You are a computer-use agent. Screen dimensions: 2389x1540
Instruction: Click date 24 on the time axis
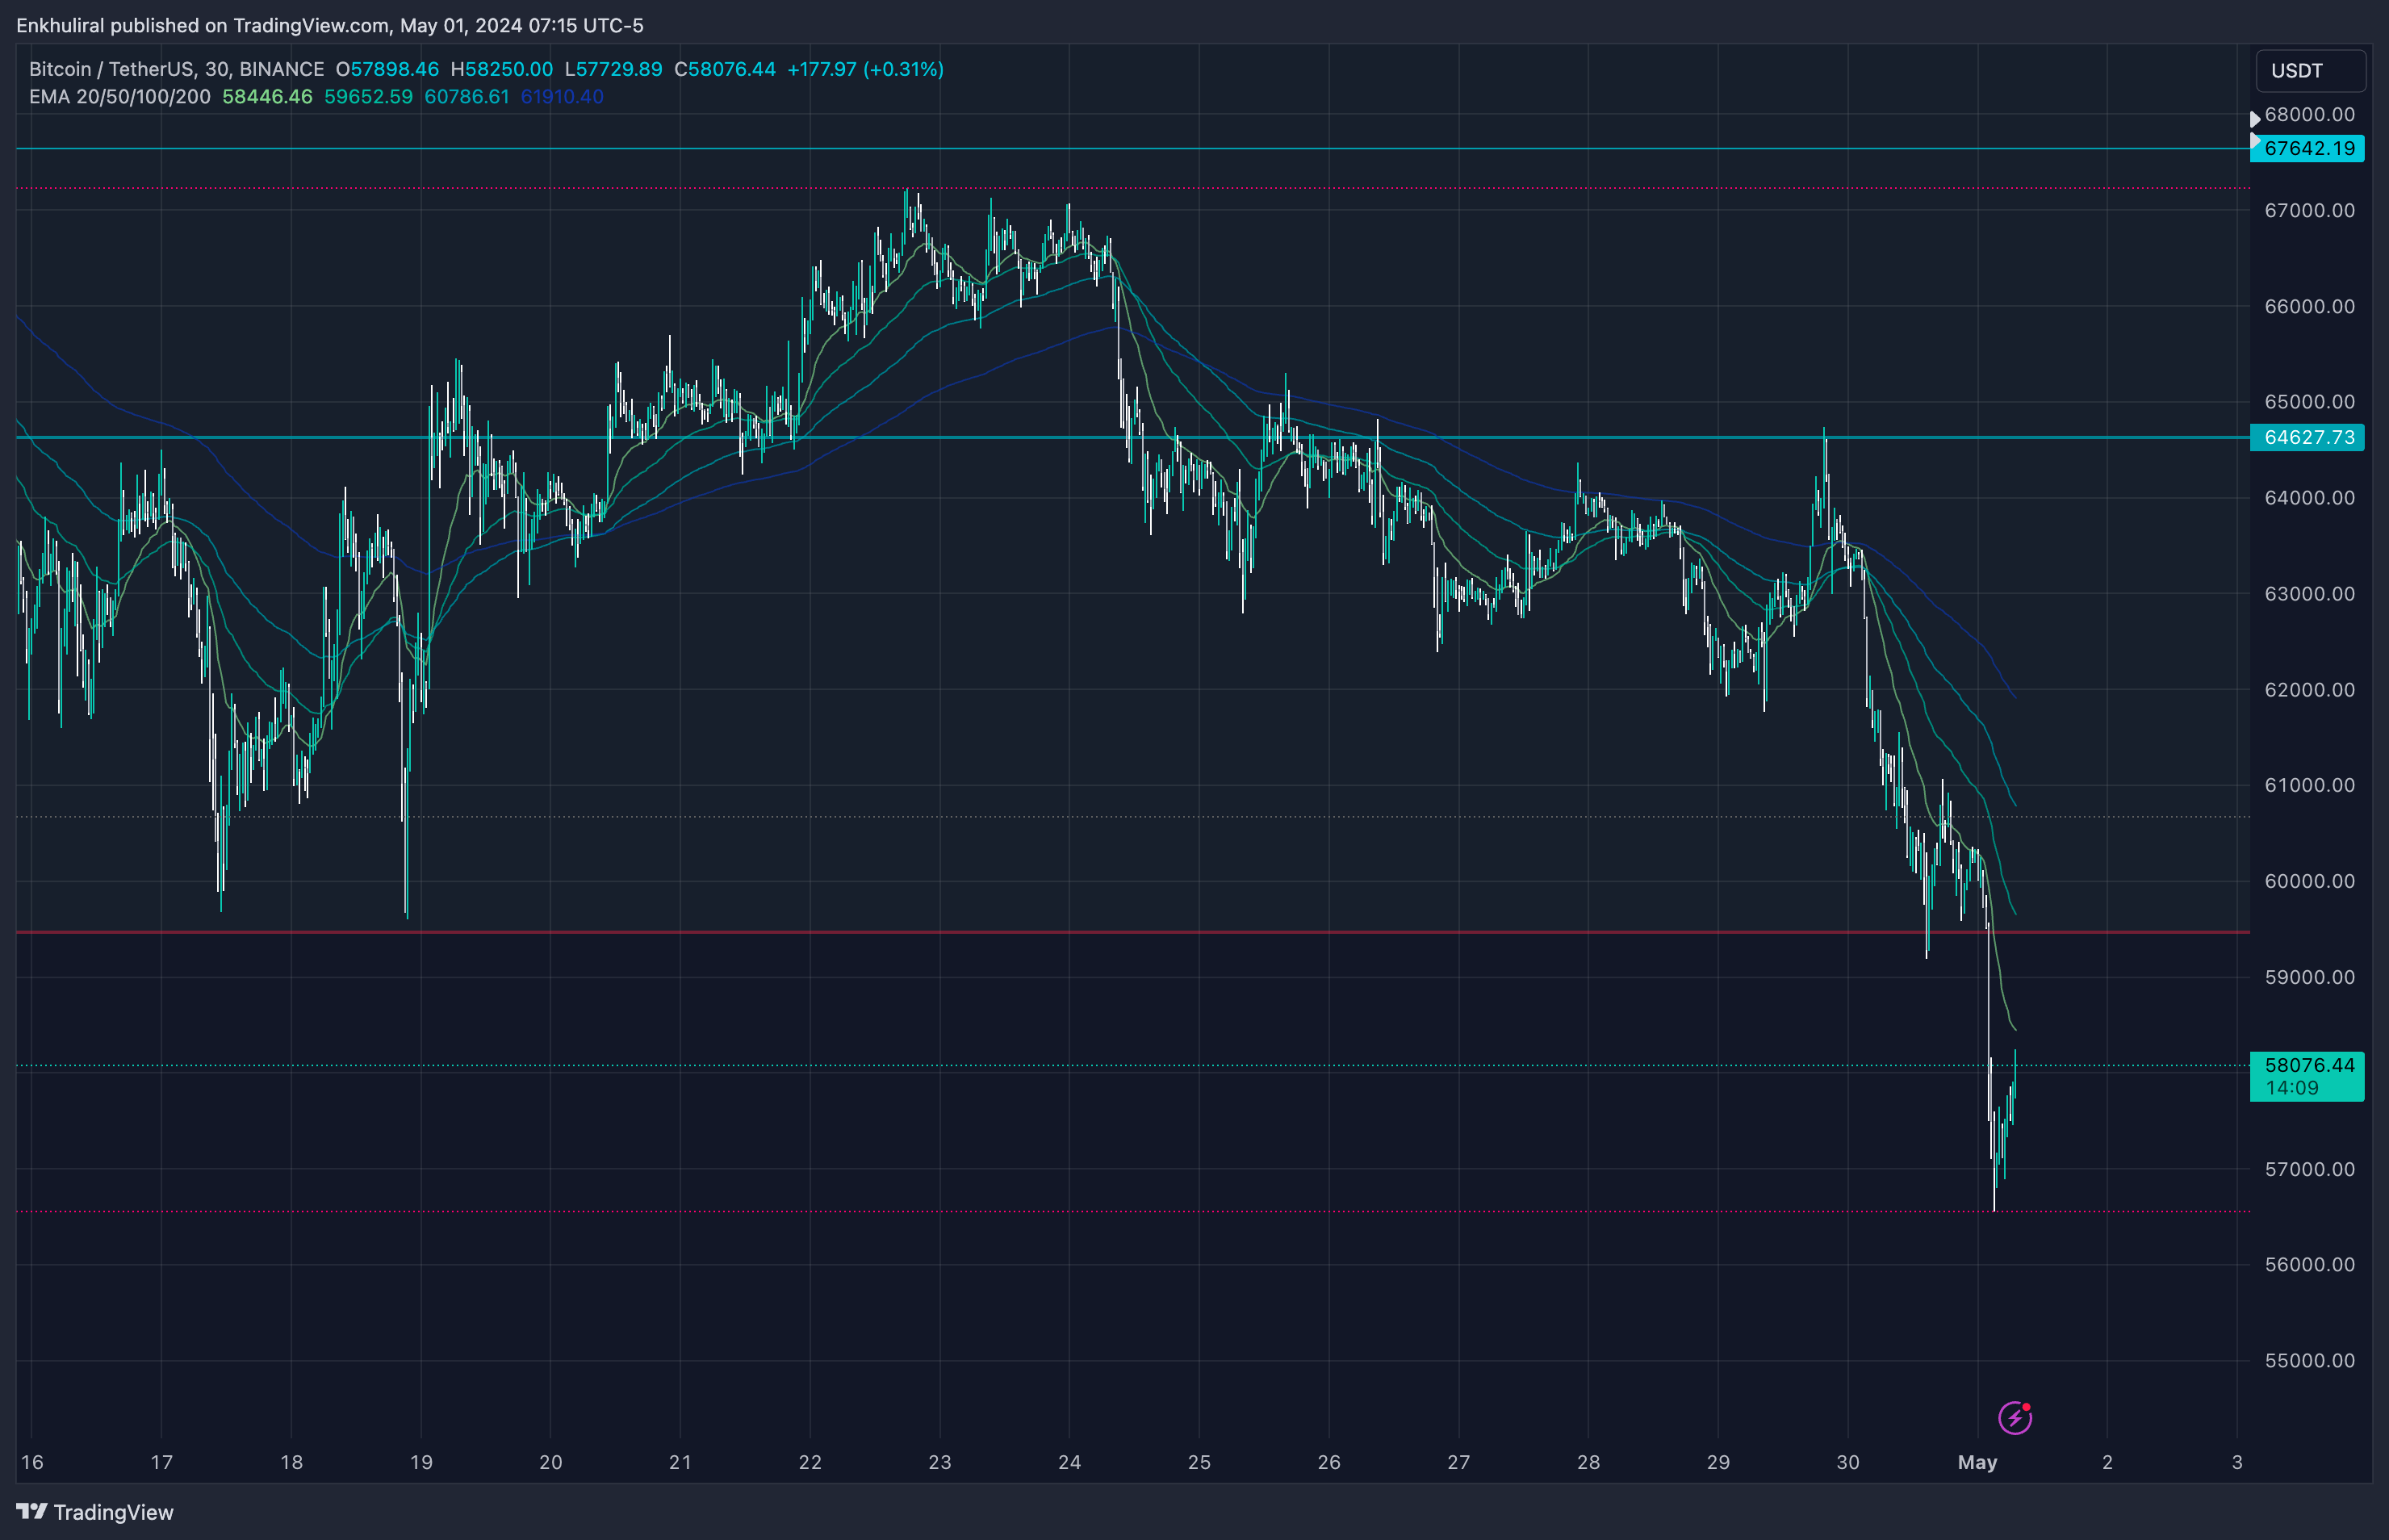click(x=1069, y=1462)
